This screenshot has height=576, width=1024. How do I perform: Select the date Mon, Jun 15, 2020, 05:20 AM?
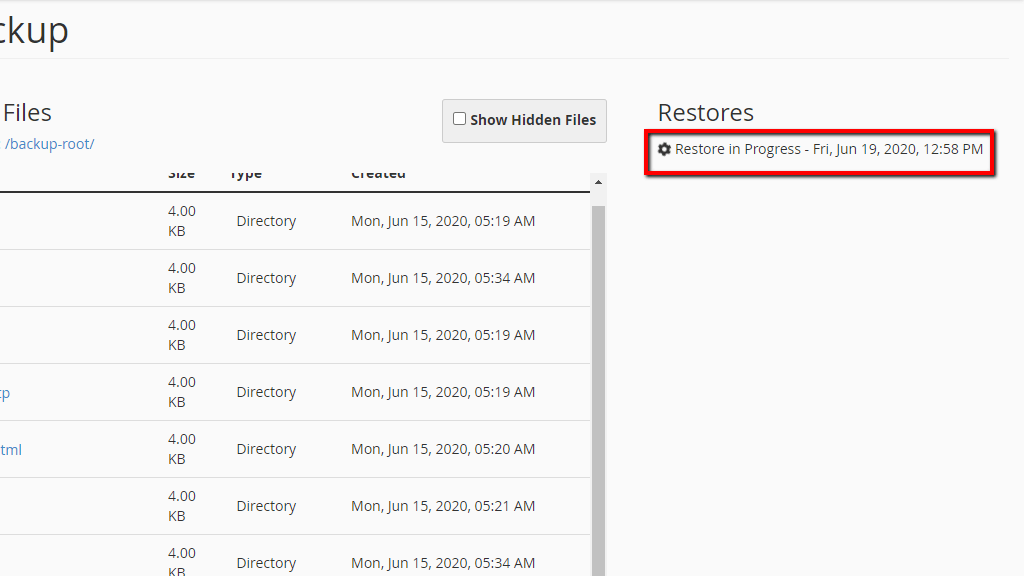click(x=443, y=449)
